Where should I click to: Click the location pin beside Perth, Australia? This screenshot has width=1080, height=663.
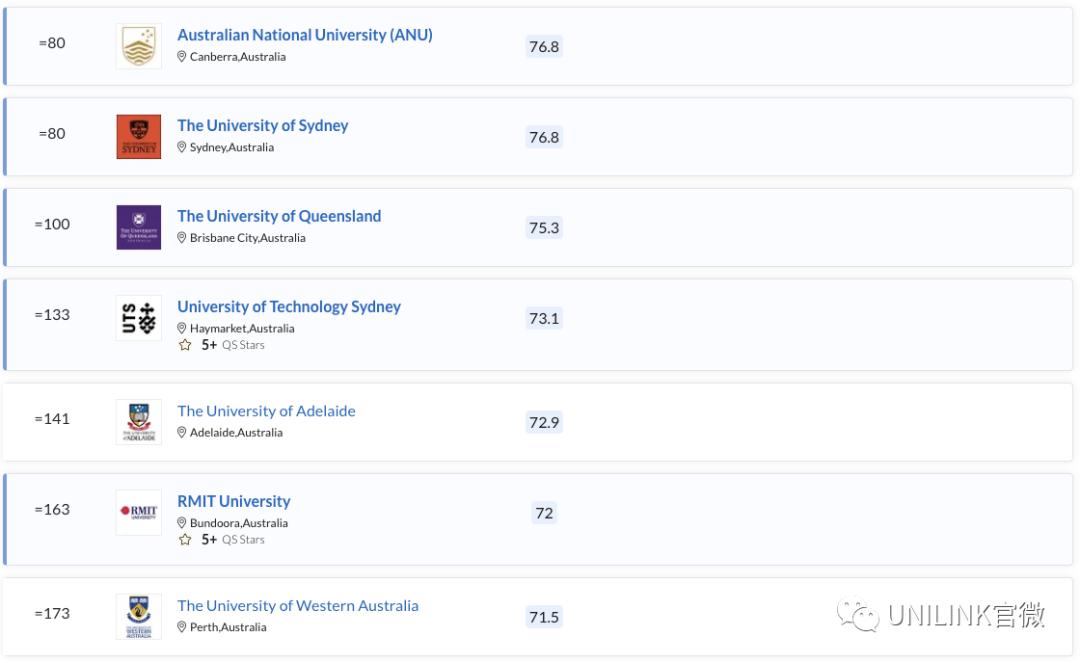point(182,627)
